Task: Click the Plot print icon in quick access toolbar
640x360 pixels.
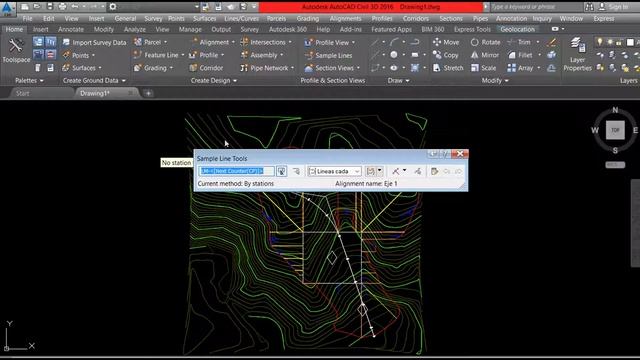Action: (x=62, y=7)
